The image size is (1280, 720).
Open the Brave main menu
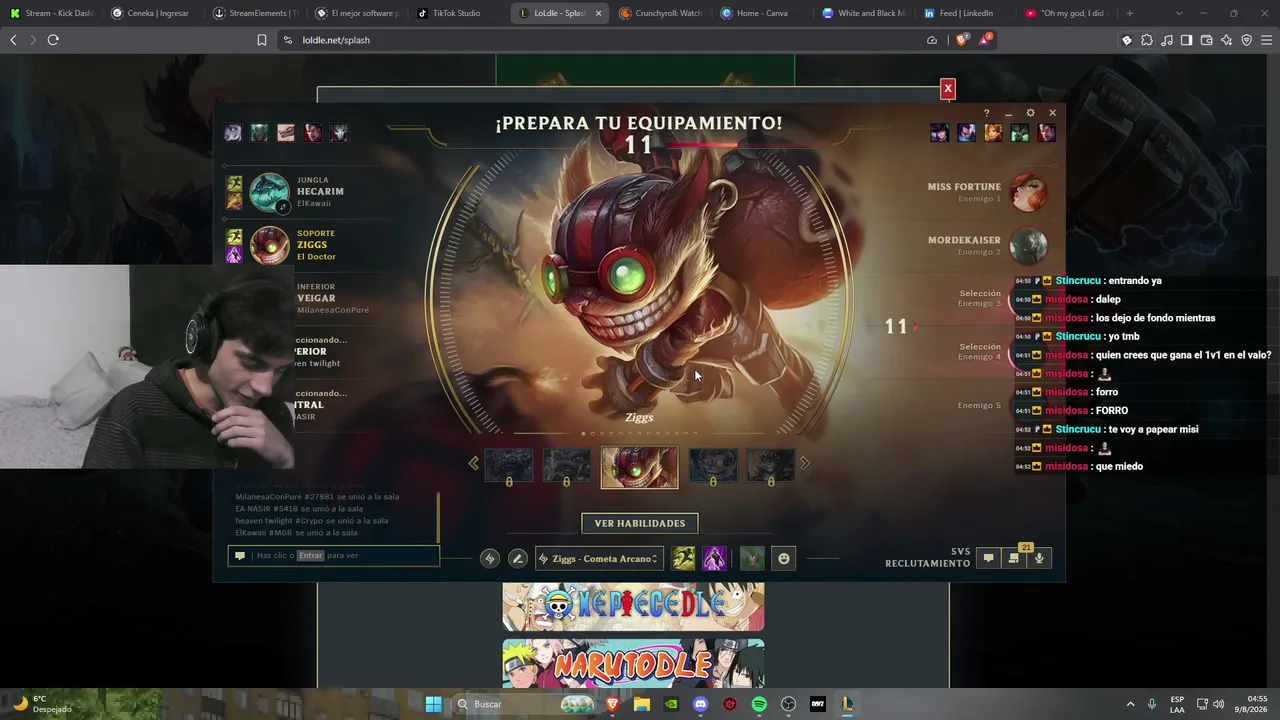tap(1266, 40)
